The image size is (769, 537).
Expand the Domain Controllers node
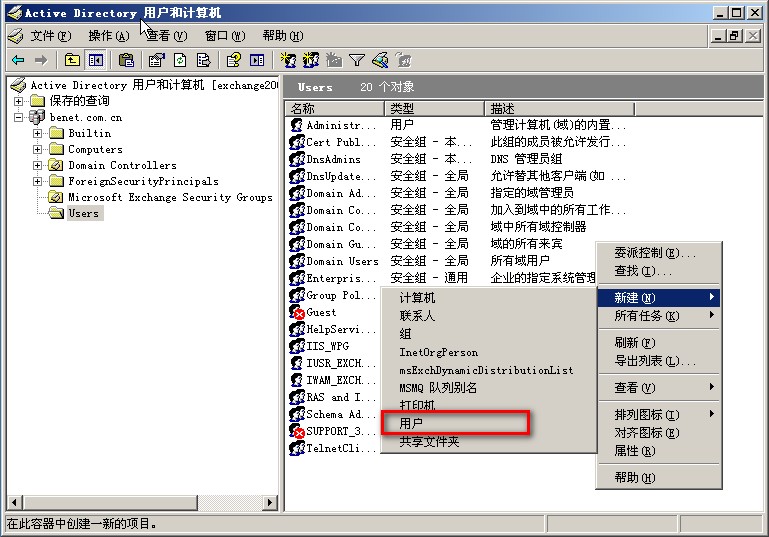[x=37, y=165]
